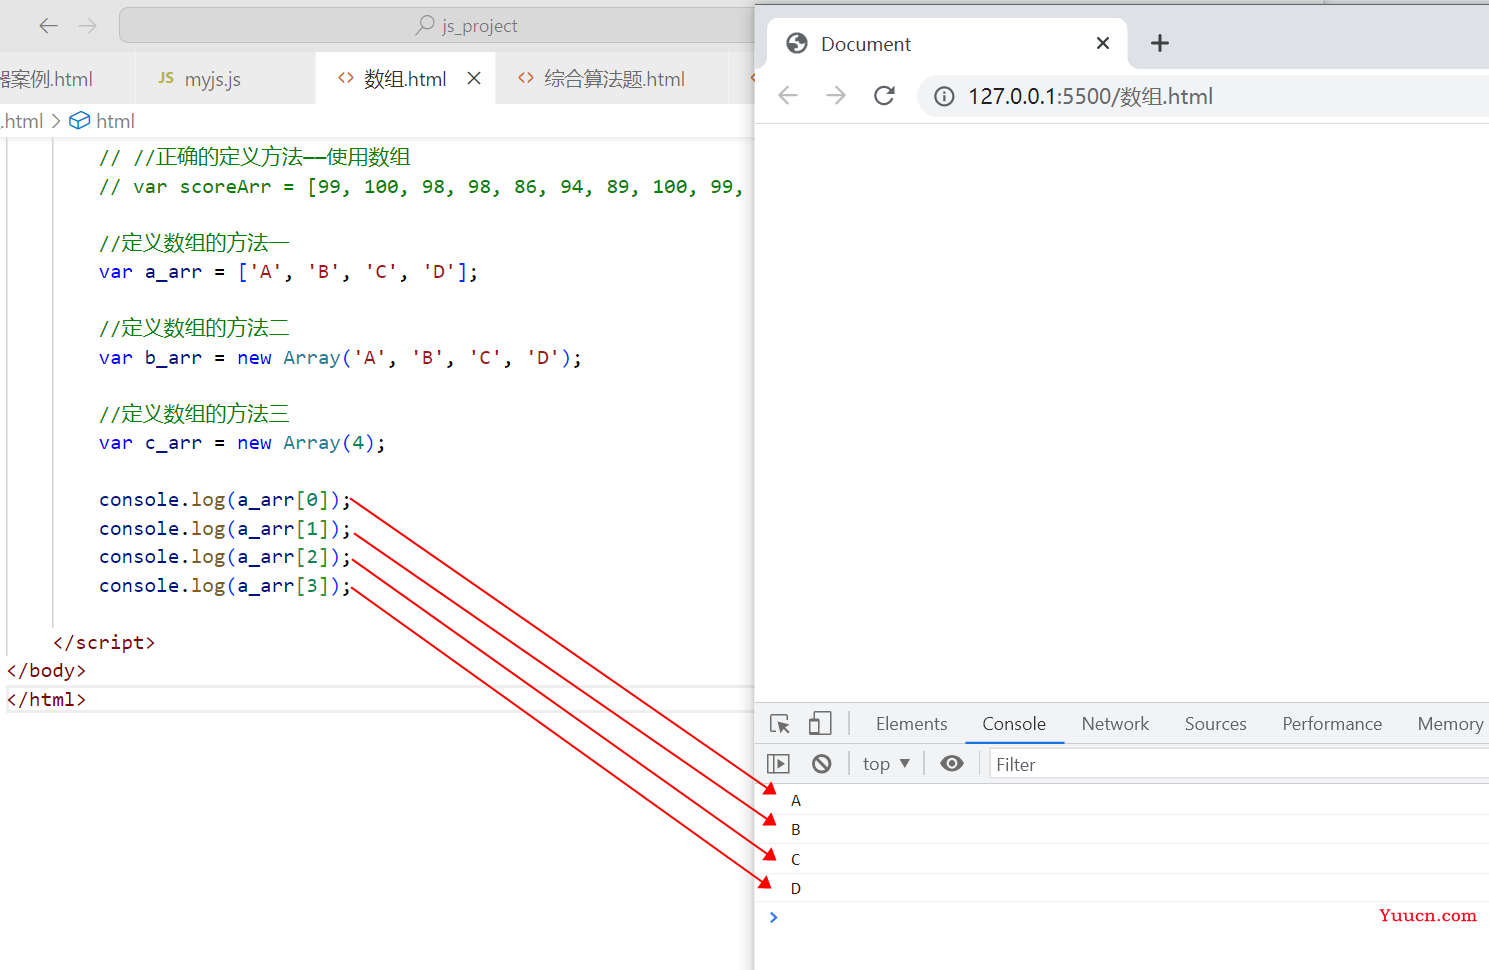1489x970 pixels.
Task: Click the console.log(a_arr[2]) line
Action: pos(225,557)
